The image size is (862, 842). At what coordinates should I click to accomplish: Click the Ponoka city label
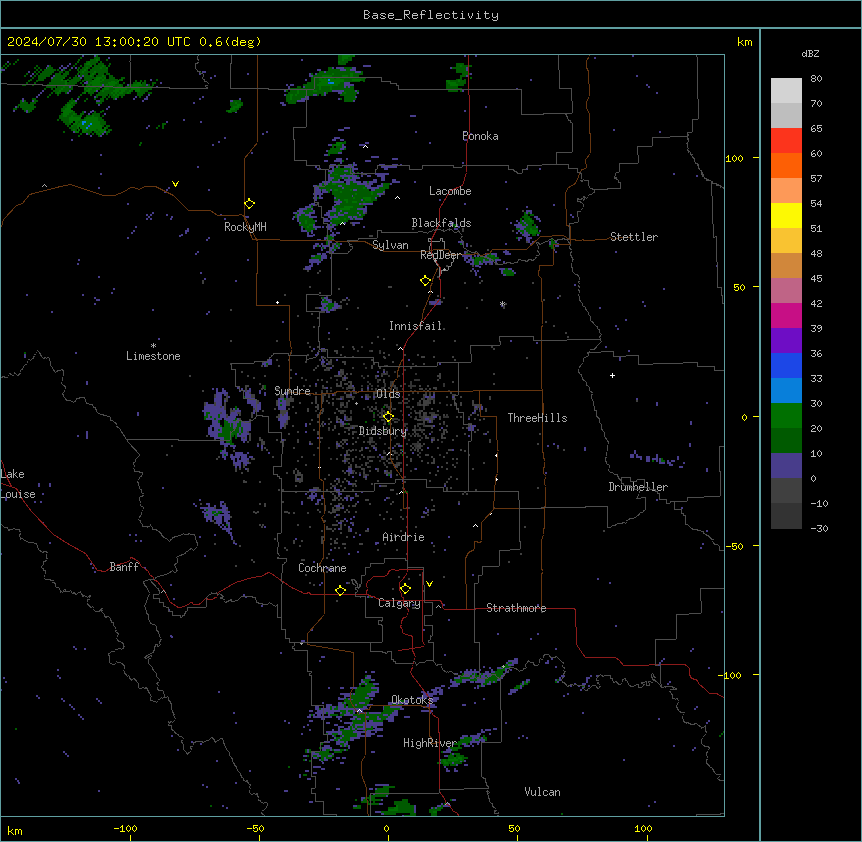(480, 136)
